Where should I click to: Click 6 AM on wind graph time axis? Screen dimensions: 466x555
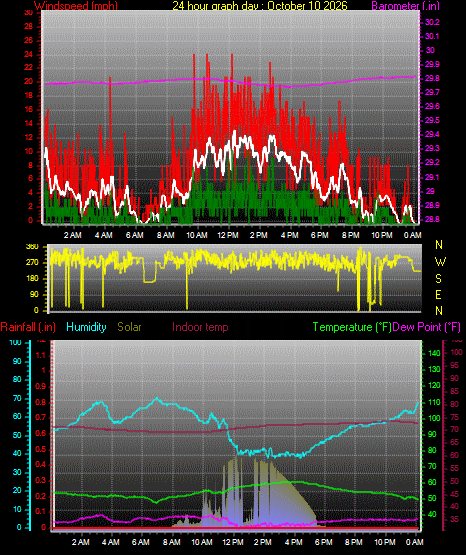coord(135,235)
